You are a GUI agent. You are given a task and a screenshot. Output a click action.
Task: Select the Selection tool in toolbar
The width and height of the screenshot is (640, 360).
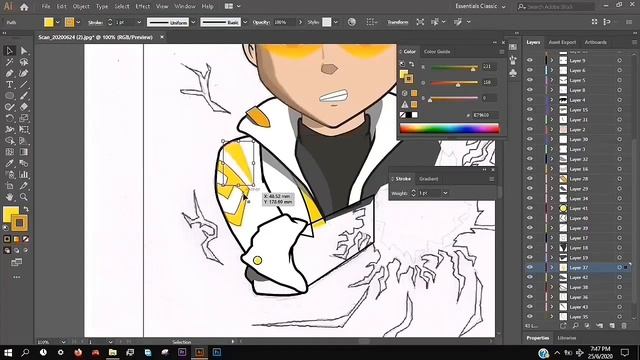point(9,51)
